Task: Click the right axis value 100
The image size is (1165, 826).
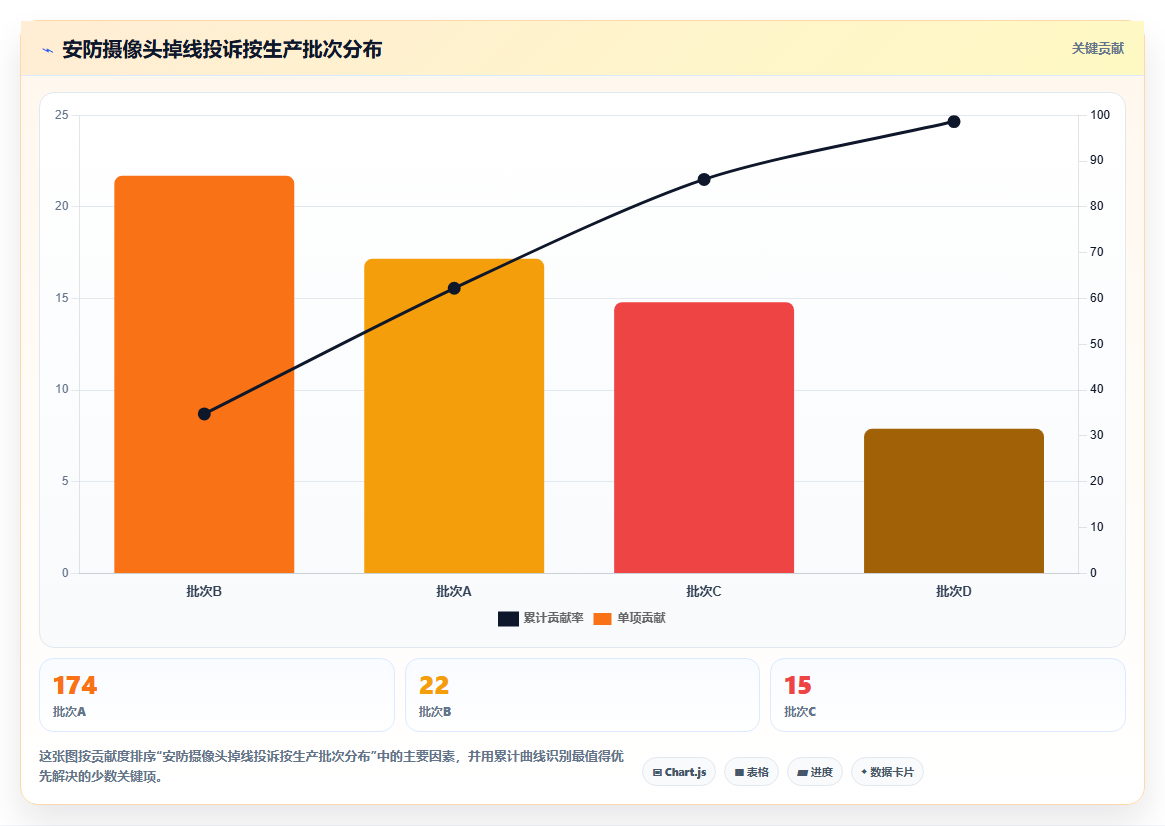Action: point(1100,115)
